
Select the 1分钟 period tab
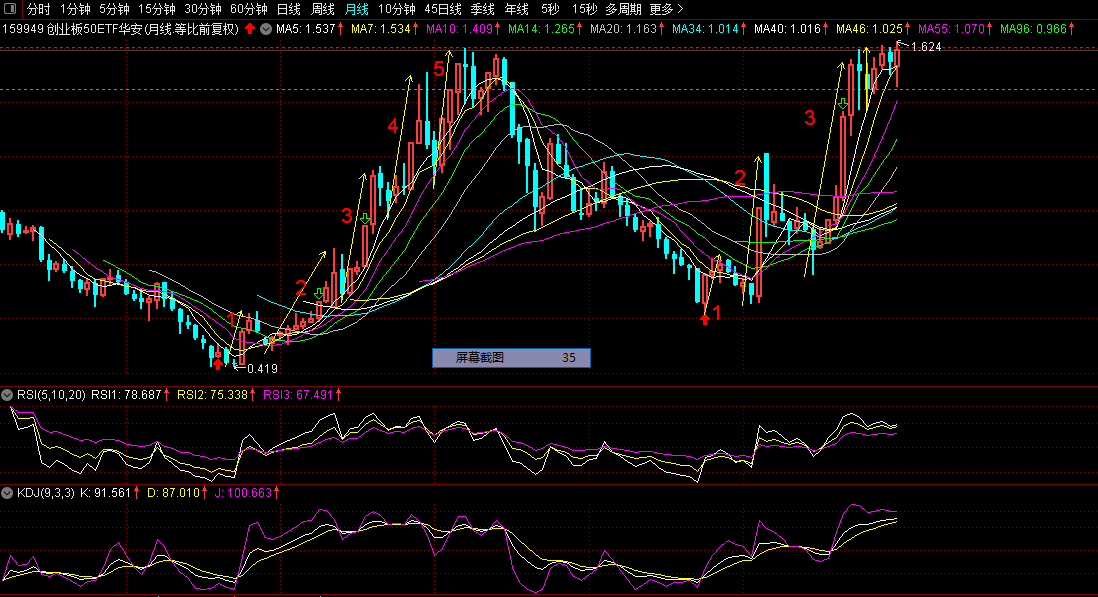(75, 9)
